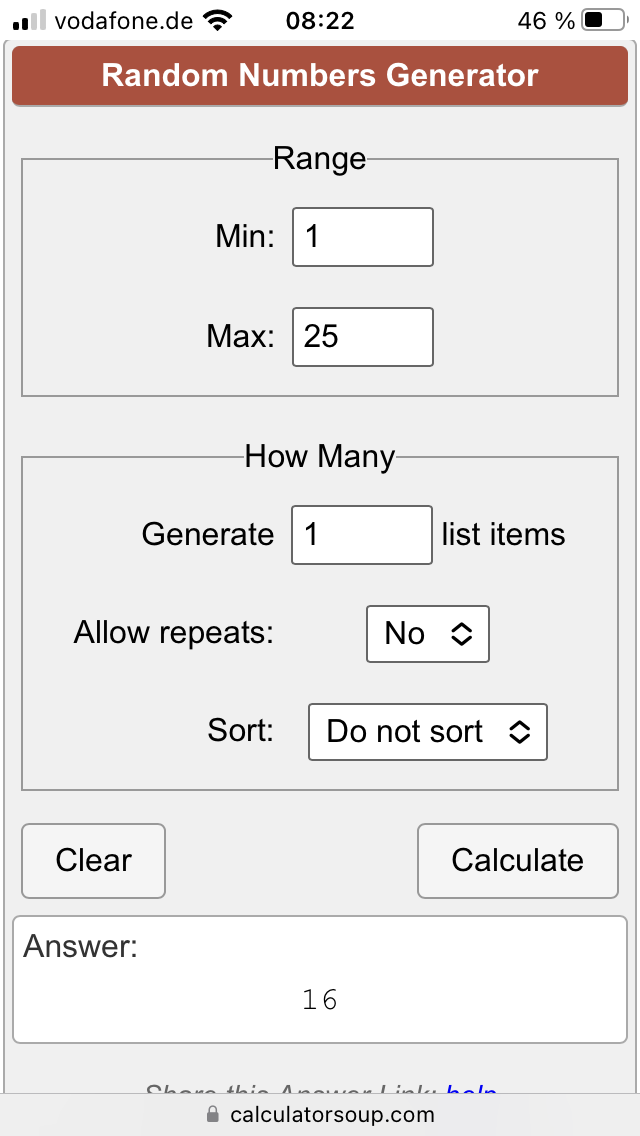Tap the battery icon in status bar
Viewport: 640px width, 1136px height.
(x=605, y=20)
